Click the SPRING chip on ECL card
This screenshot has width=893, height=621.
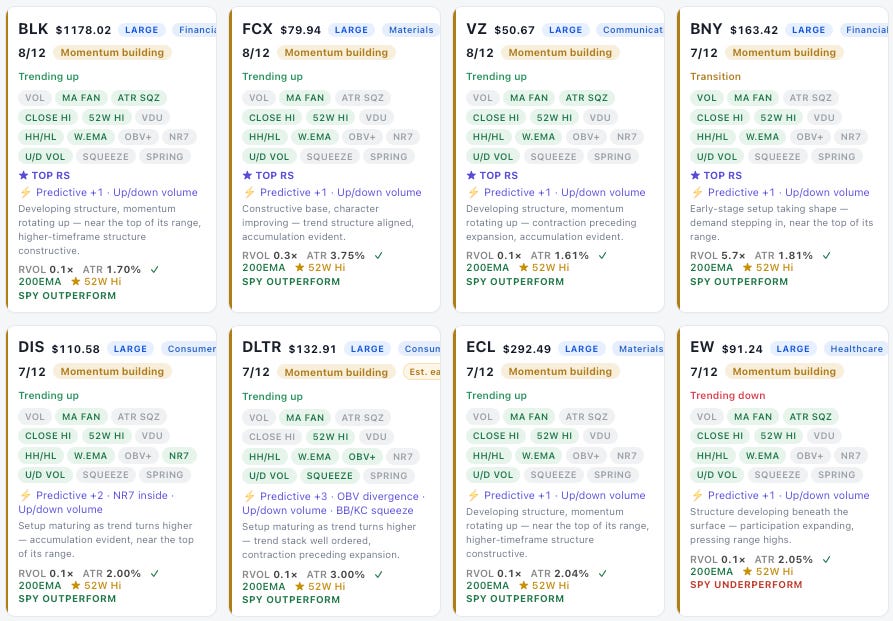click(x=612, y=475)
